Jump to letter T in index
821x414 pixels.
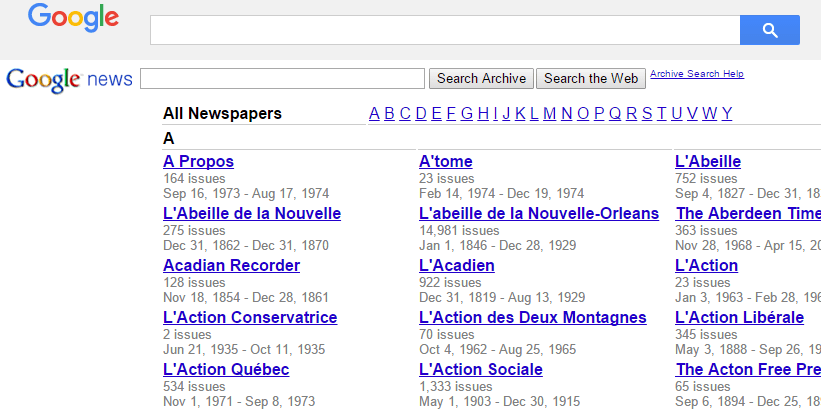661,114
